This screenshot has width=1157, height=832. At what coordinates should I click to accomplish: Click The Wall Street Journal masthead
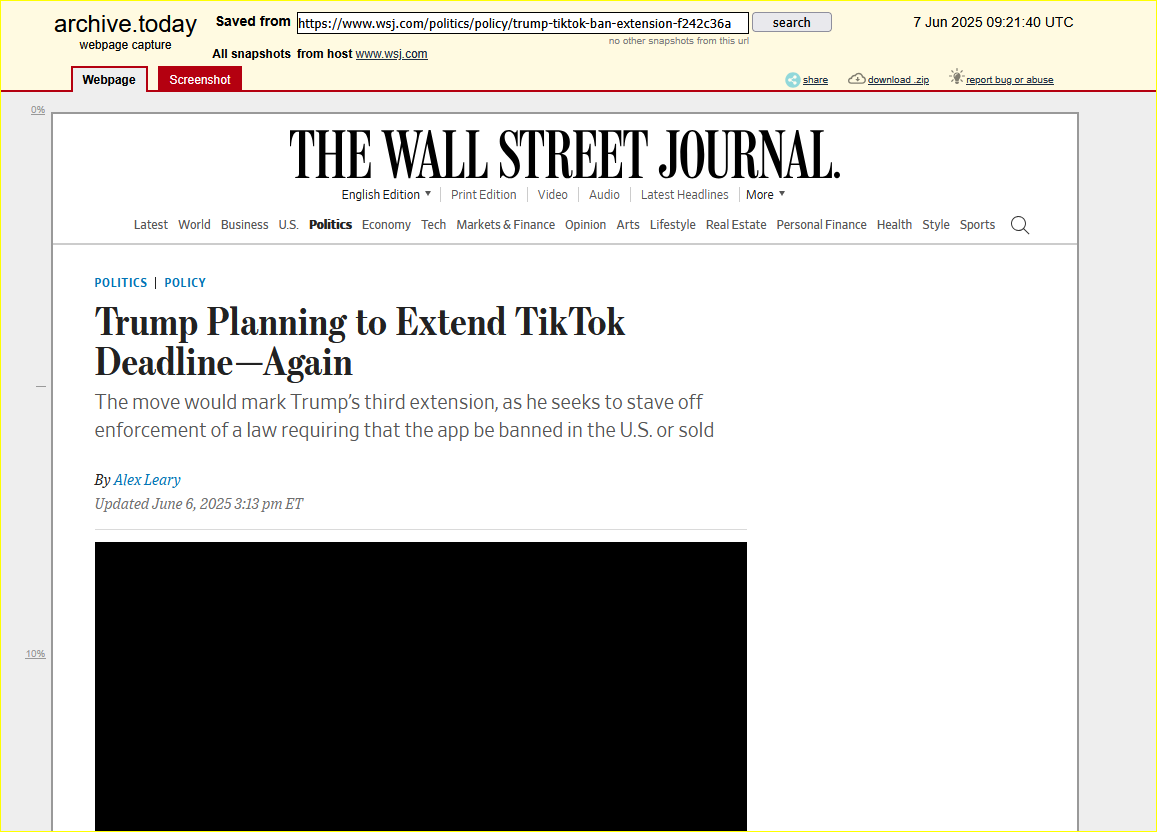click(565, 154)
